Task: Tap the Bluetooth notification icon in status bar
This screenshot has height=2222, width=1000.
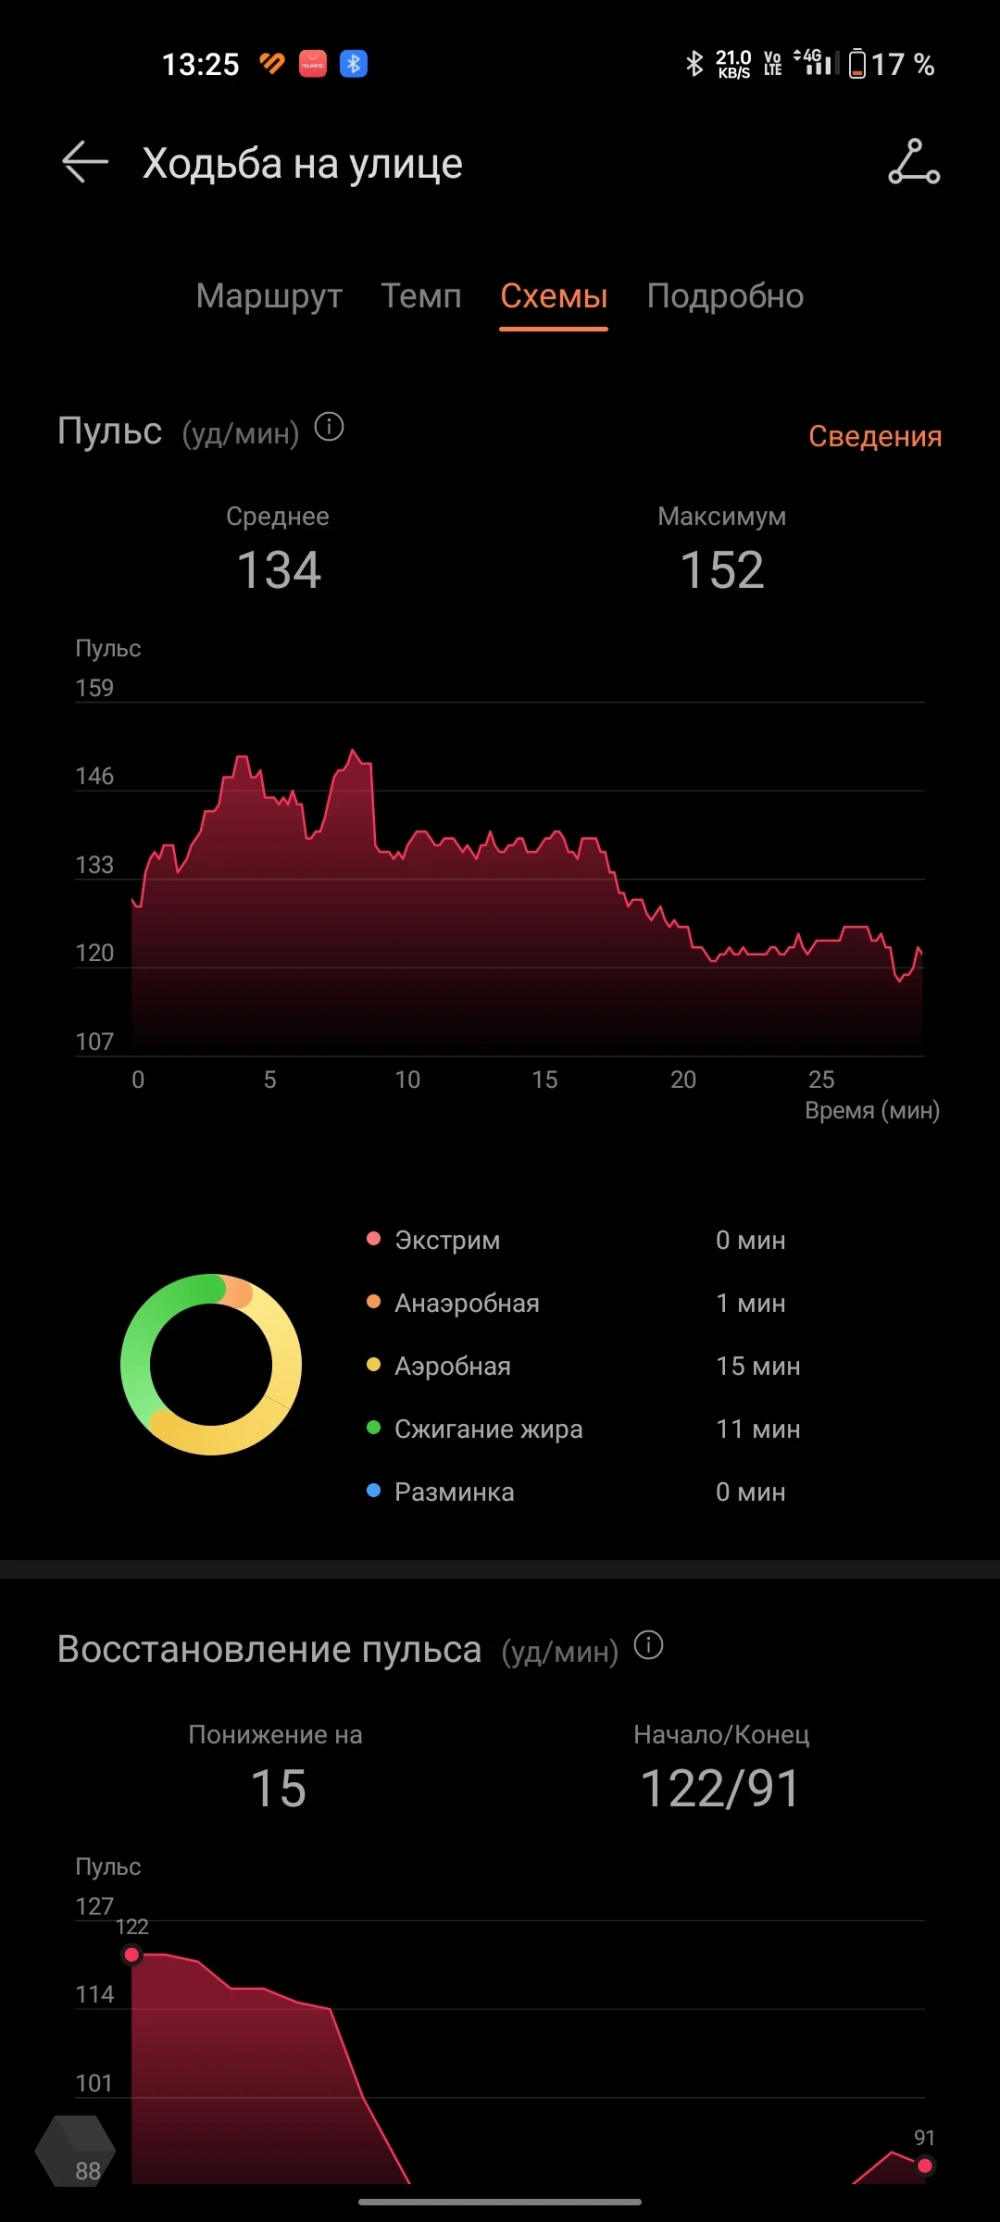Action: (x=354, y=64)
